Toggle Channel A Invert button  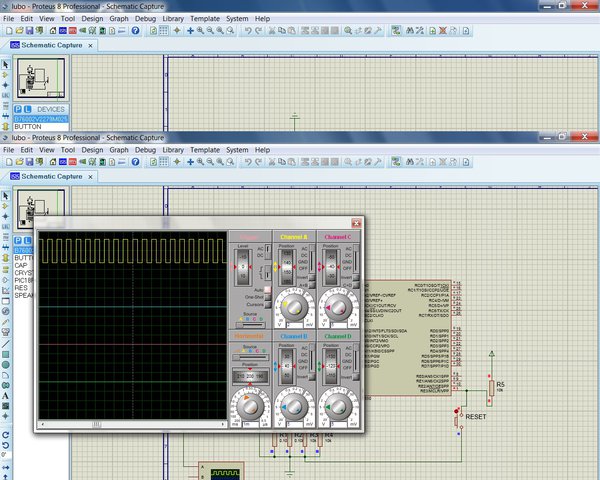312,278
